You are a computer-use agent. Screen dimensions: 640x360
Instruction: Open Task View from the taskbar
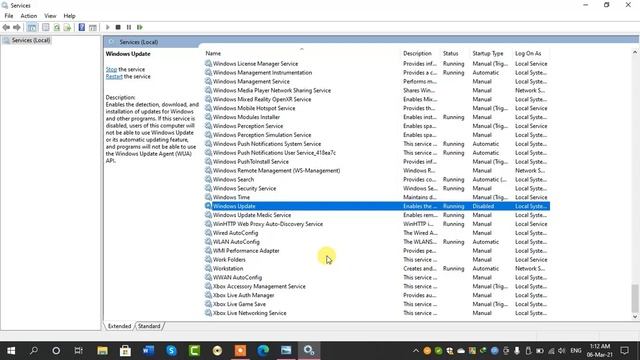click(78, 351)
